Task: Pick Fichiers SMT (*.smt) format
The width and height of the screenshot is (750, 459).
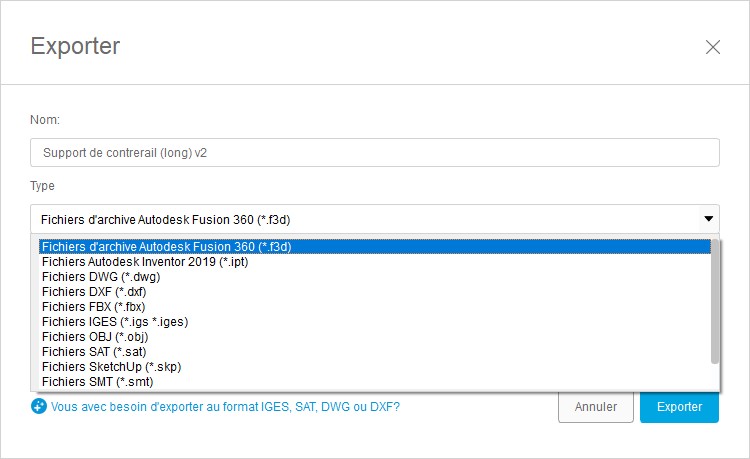Action: coord(375,382)
